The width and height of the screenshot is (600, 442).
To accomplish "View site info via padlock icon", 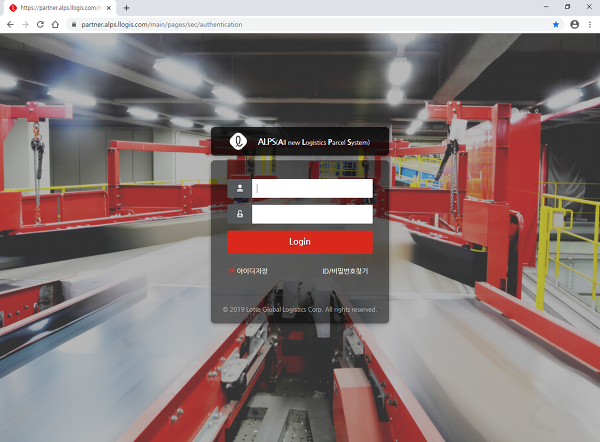I will (x=74, y=24).
